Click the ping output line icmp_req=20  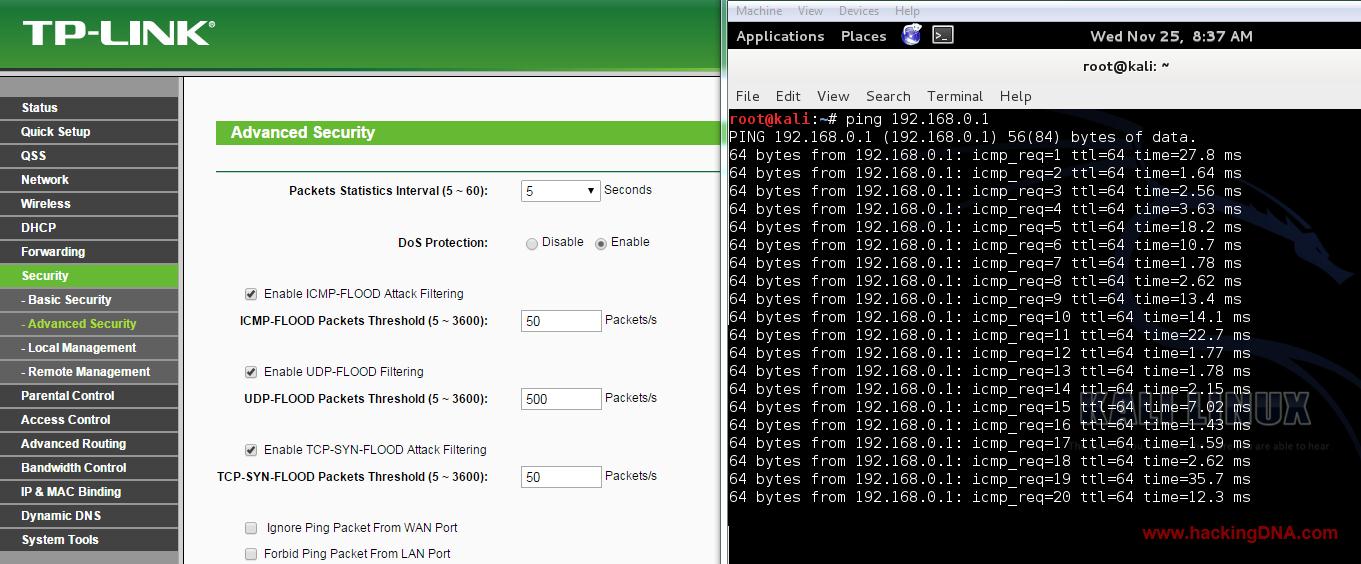[x=990, y=497]
